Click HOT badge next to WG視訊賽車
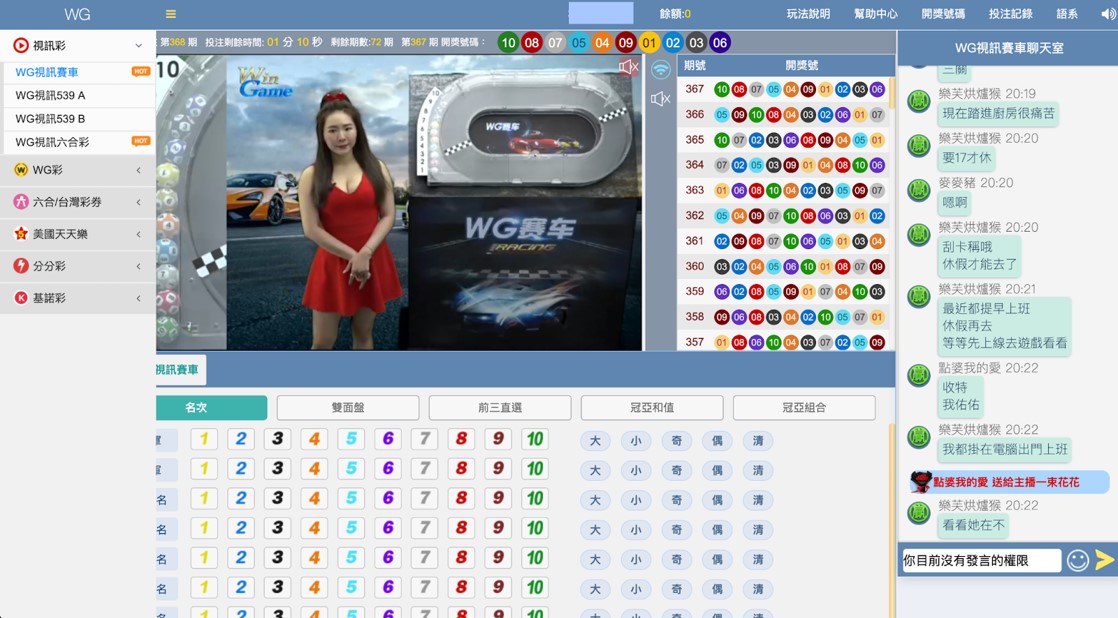This screenshot has width=1118, height=618. tap(141, 71)
